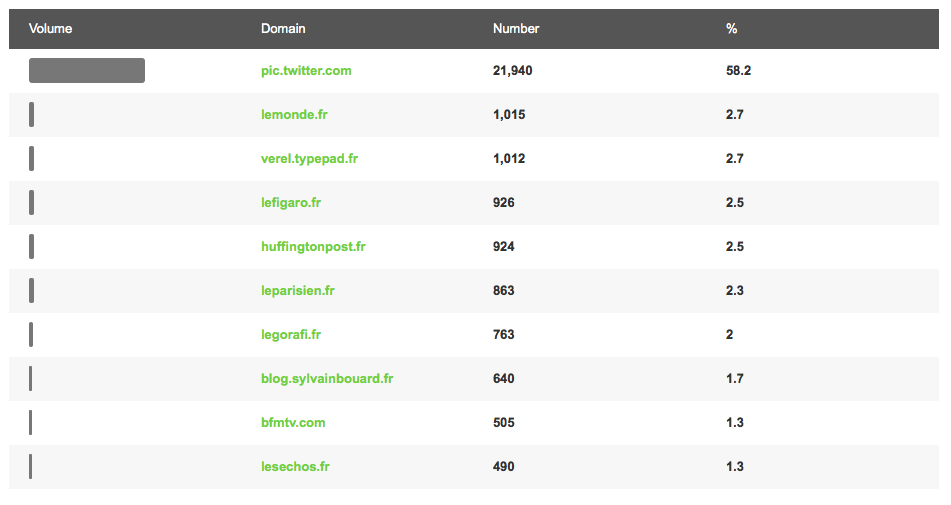Image resolution: width=951 pixels, height=505 pixels.
Task: Select the percentage in the lesechos.fr row
Action: 734,467
